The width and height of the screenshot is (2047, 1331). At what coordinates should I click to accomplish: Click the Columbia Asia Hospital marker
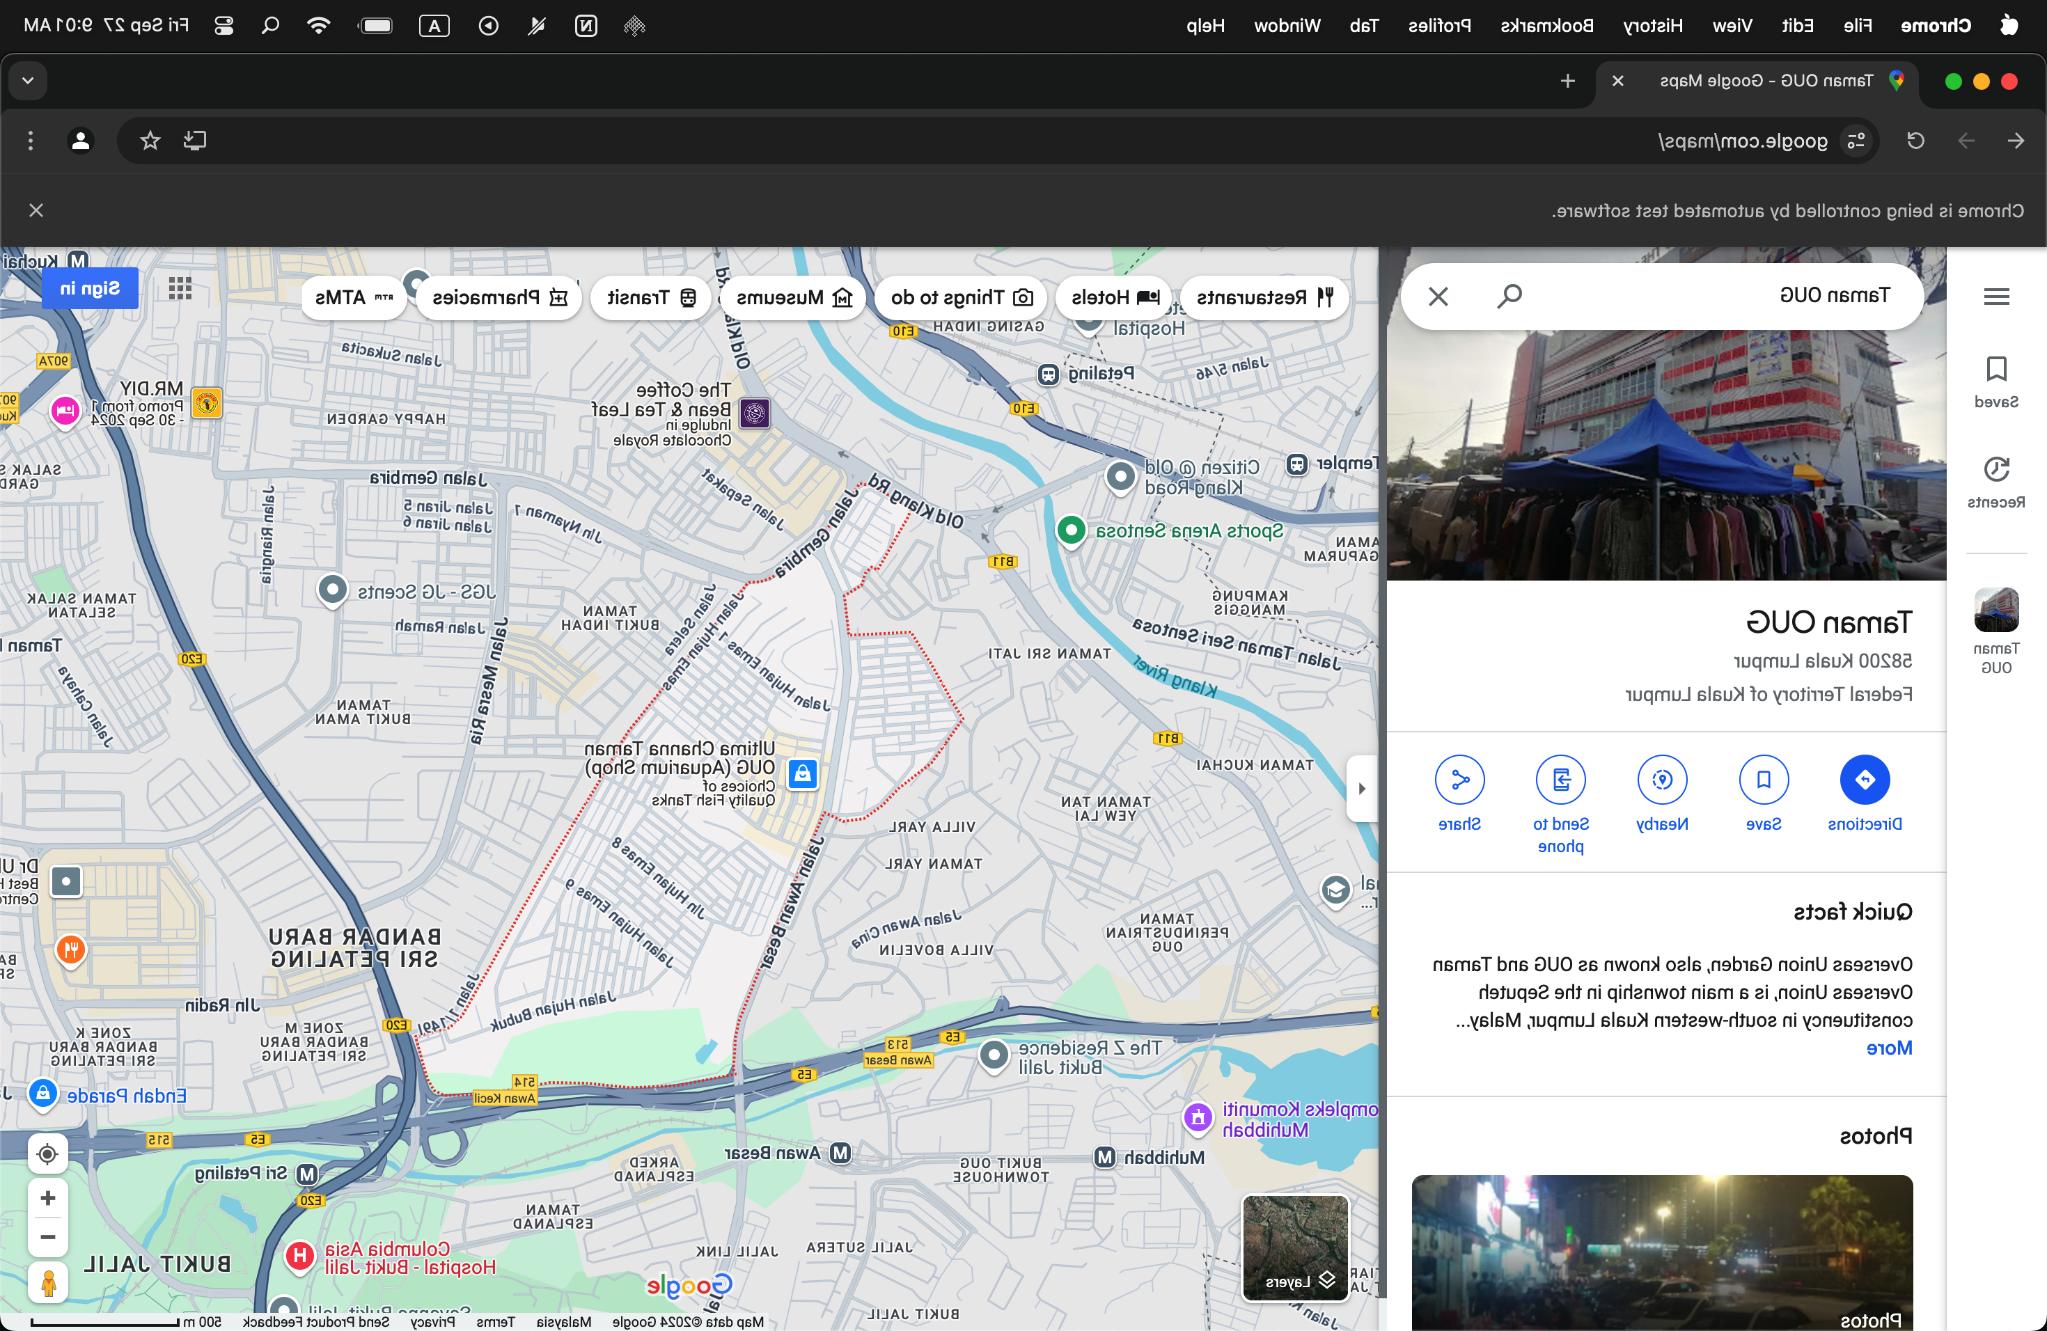point(299,1256)
